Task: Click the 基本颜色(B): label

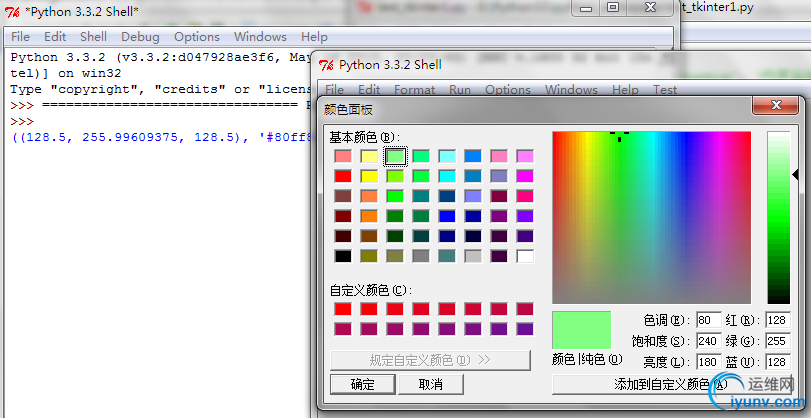Action: click(x=365, y=137)
